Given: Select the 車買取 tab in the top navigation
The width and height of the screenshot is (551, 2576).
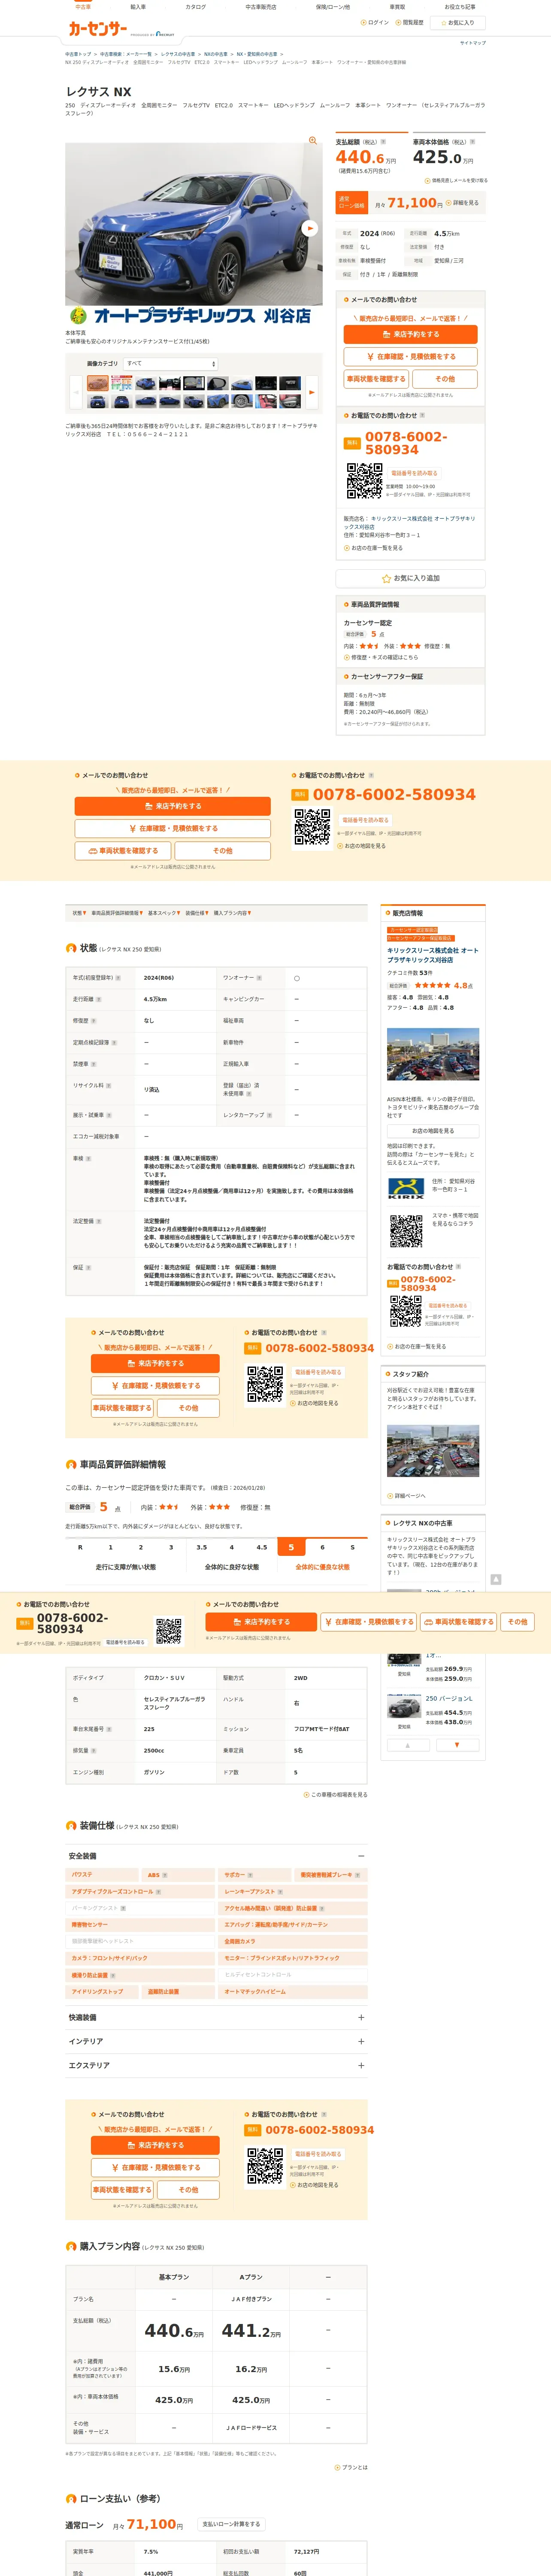Looking at the screenshot, I should pos(397,7).
